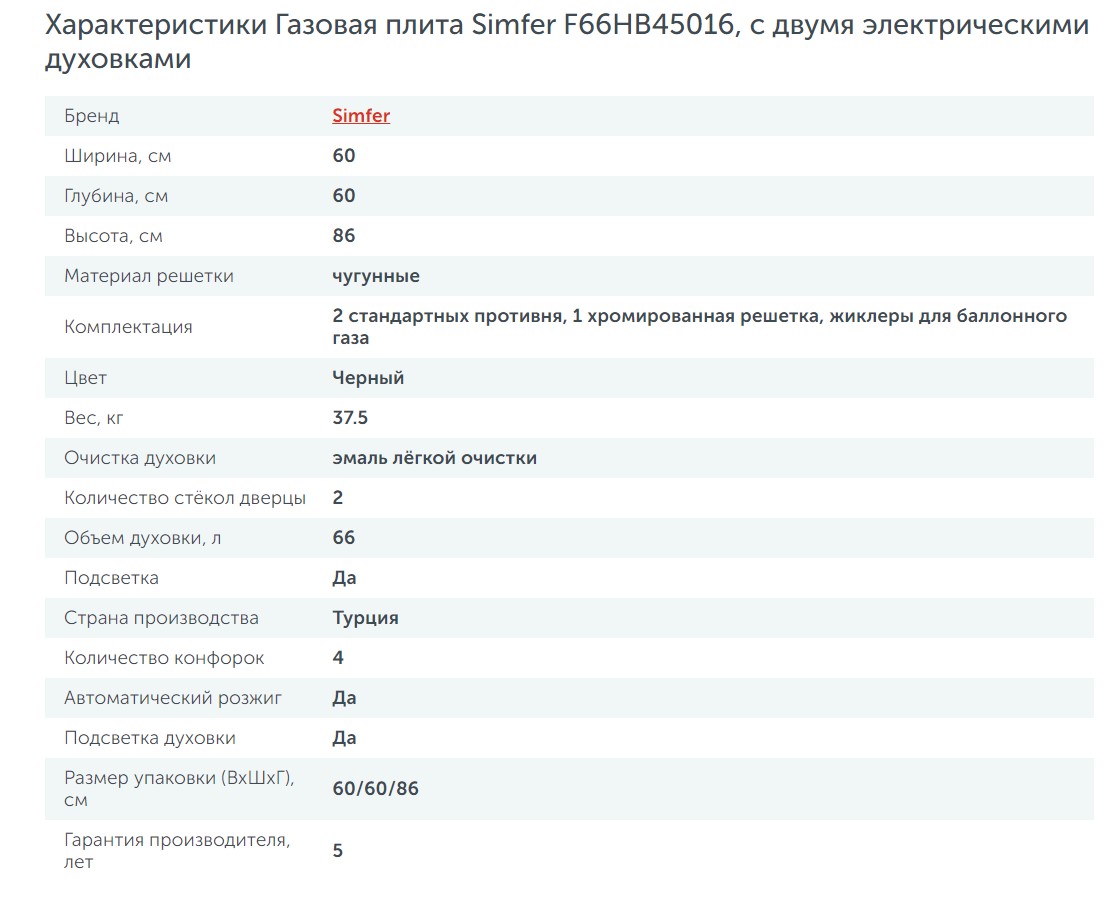Click the "Подсветка духовки" label
The image size is (1103, 908).
point(150,738)
